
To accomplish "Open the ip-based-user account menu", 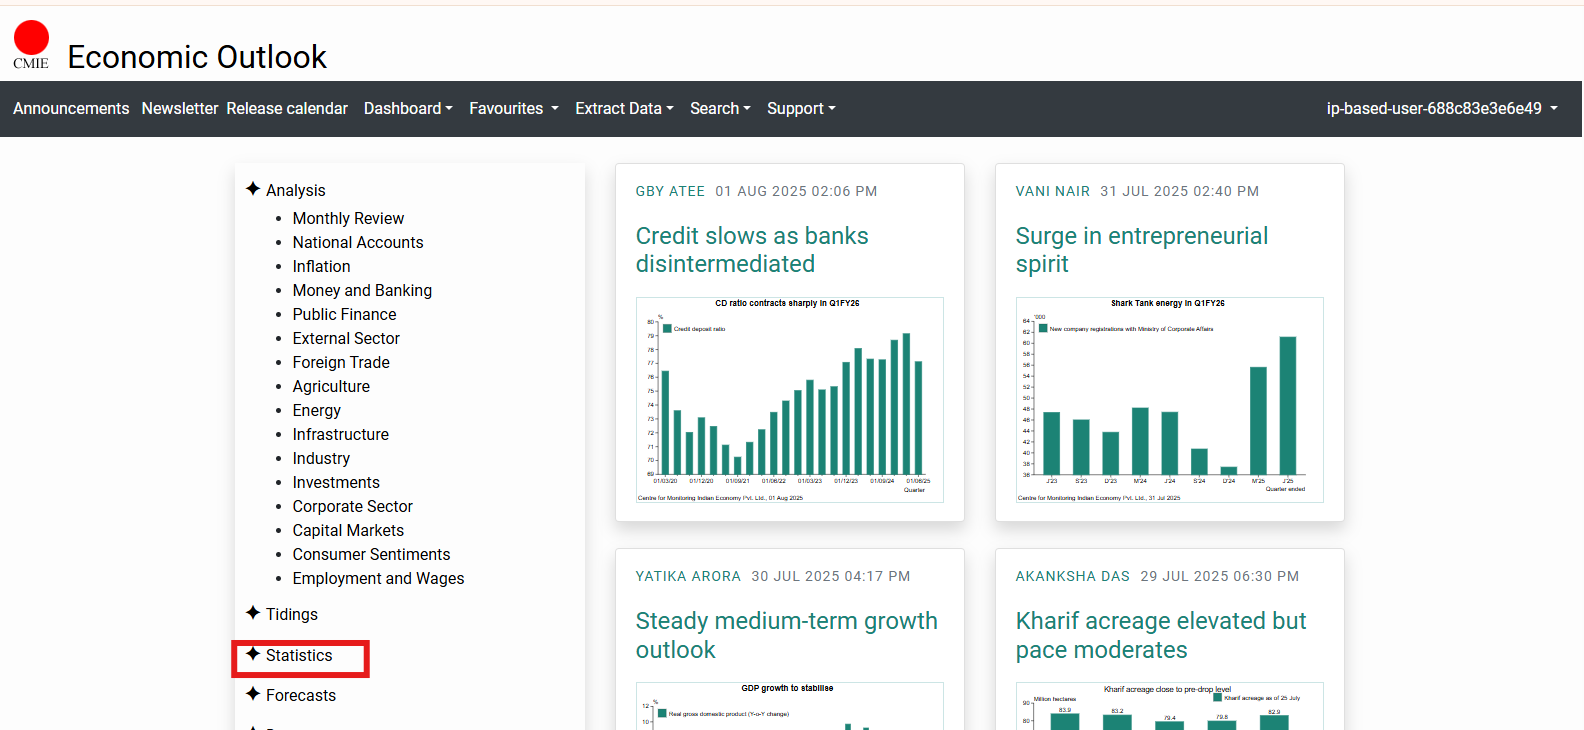I will [x=1441, y=108].
